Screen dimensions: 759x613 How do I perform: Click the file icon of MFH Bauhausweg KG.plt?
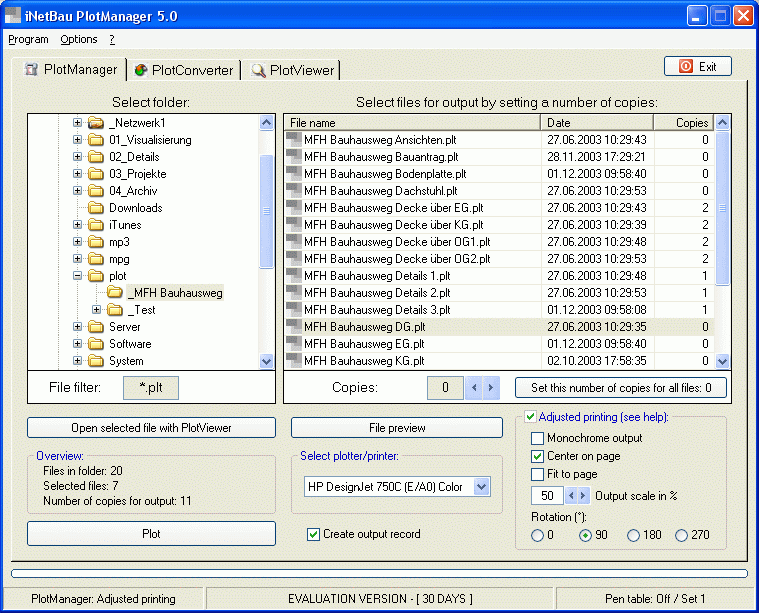tap(294, 360)
